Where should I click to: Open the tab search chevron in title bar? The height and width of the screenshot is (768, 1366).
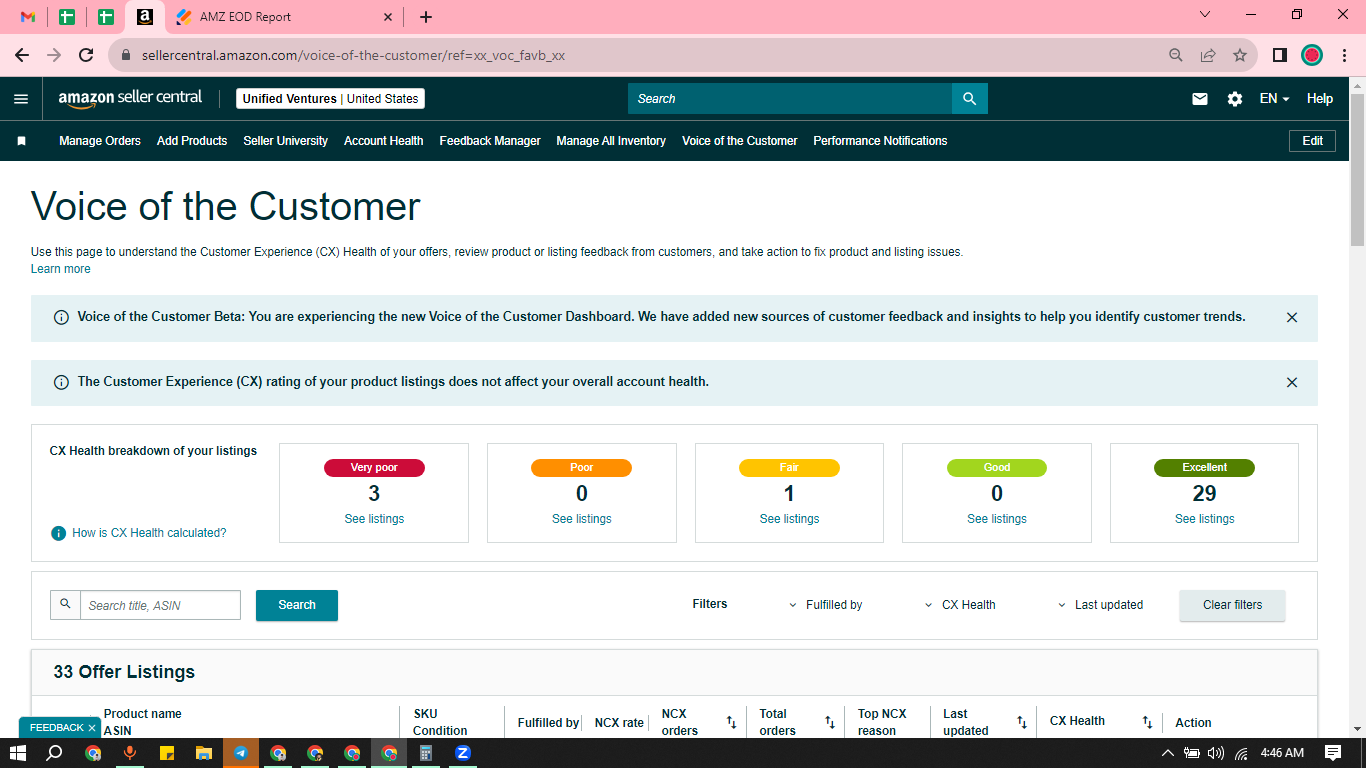pos(1204,15)
